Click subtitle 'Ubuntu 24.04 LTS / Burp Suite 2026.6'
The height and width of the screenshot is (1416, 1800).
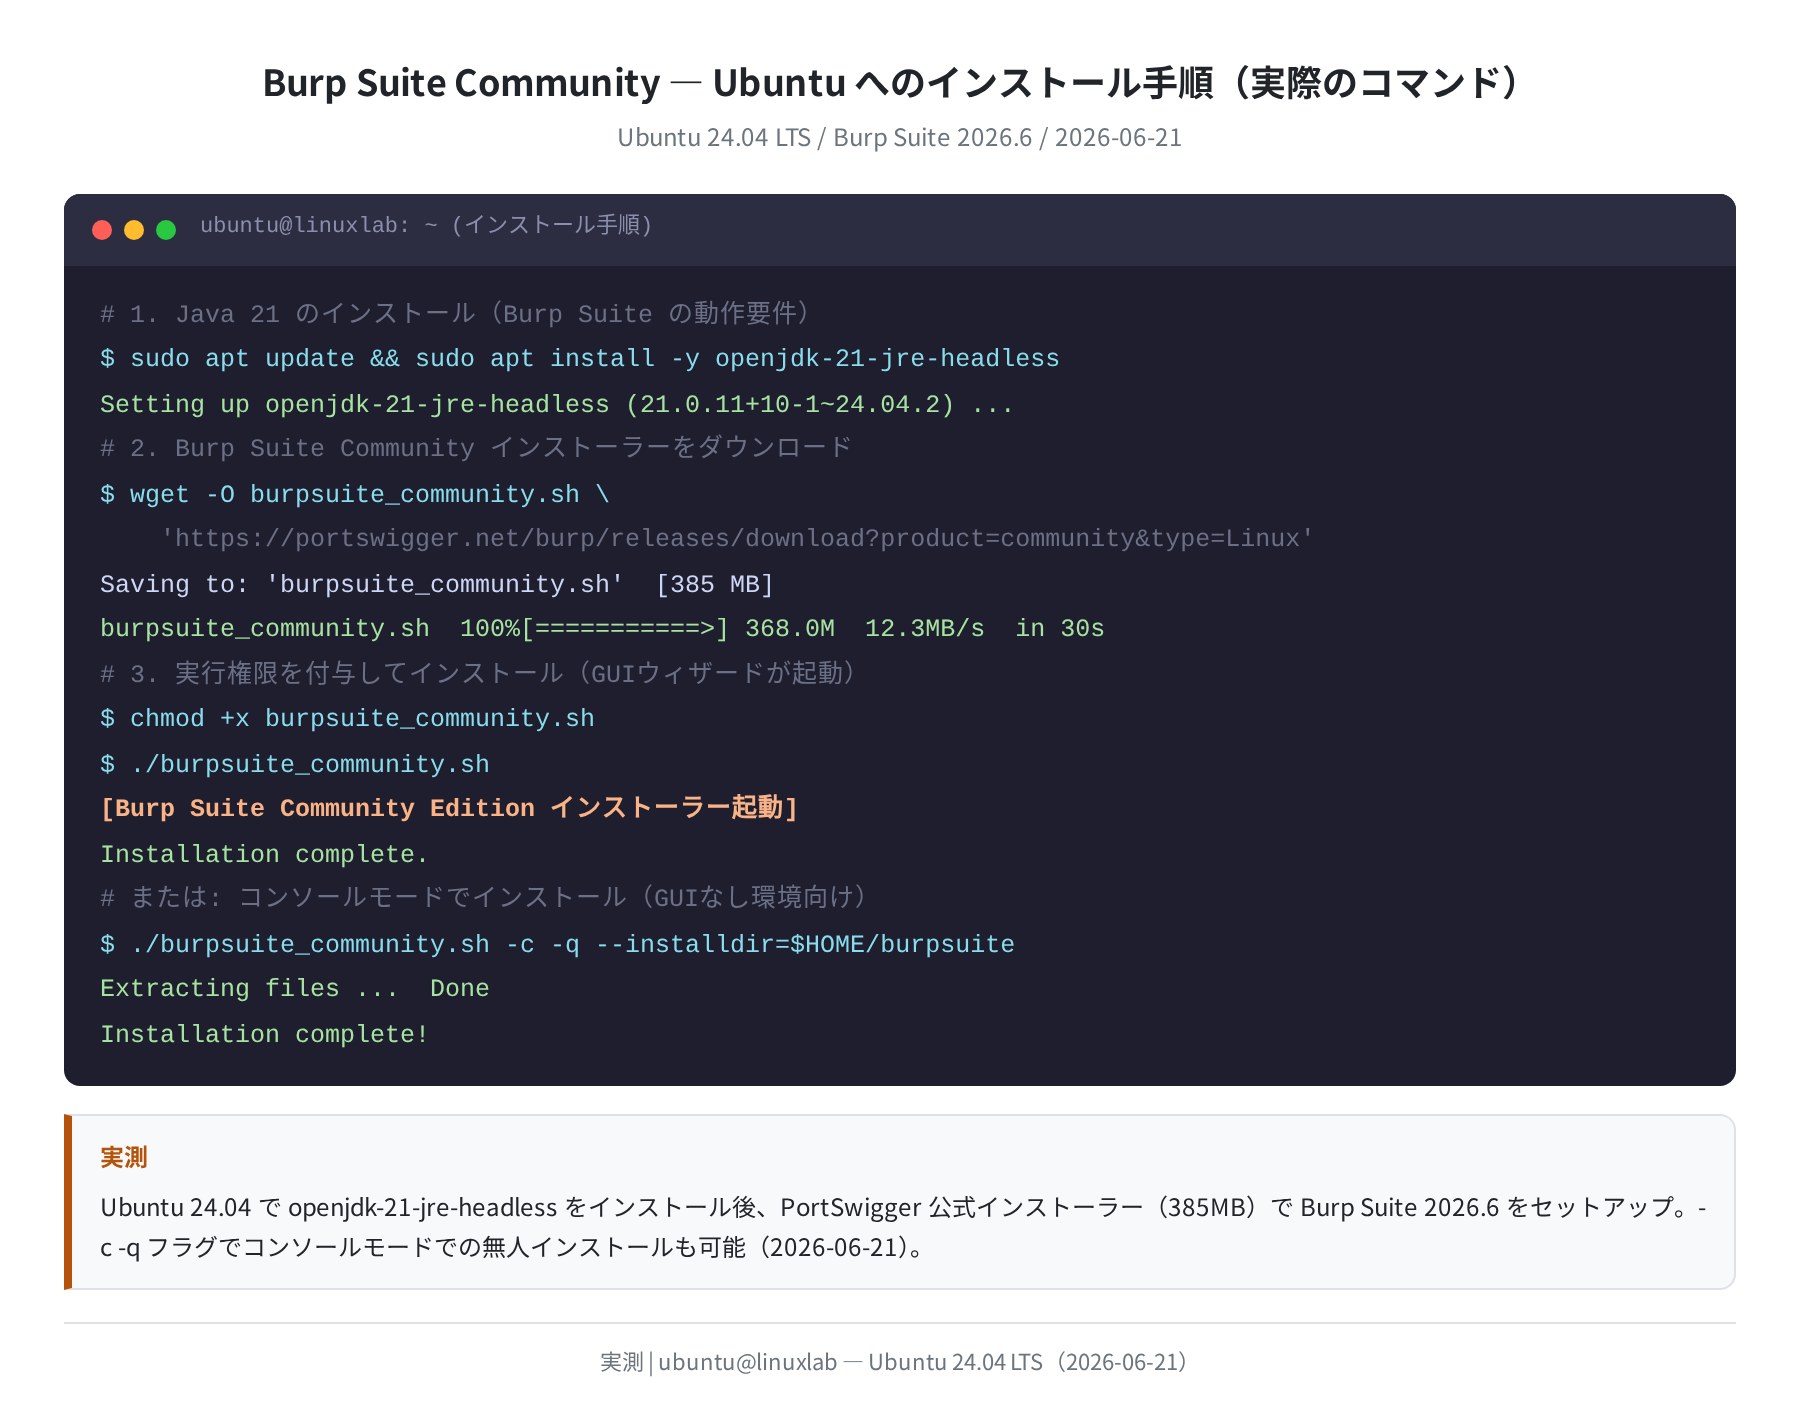825,137
